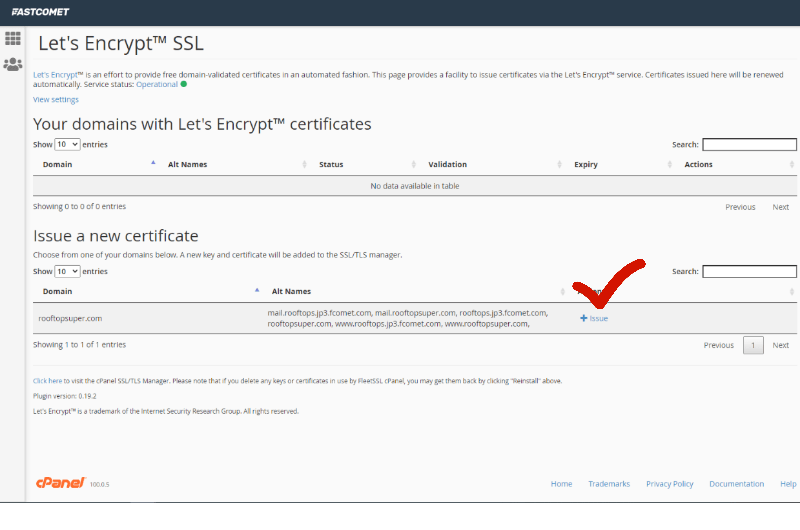Open the Operational service status link
This screenshot has height=530, width=800.
(x=157, y=84)
